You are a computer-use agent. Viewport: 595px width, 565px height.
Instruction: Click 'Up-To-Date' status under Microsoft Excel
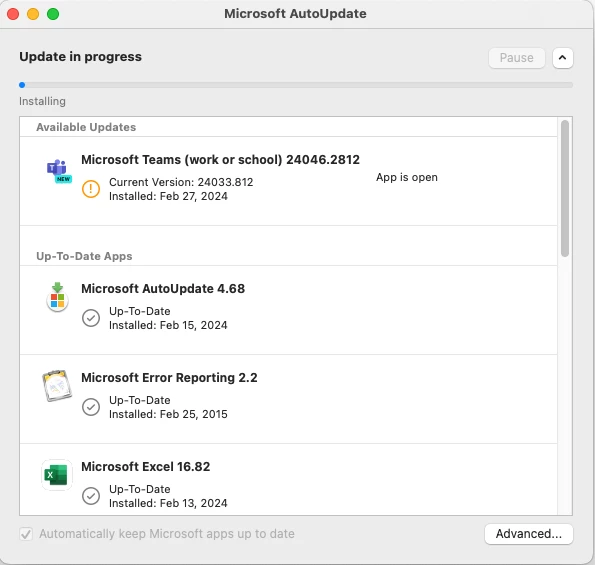140,489
